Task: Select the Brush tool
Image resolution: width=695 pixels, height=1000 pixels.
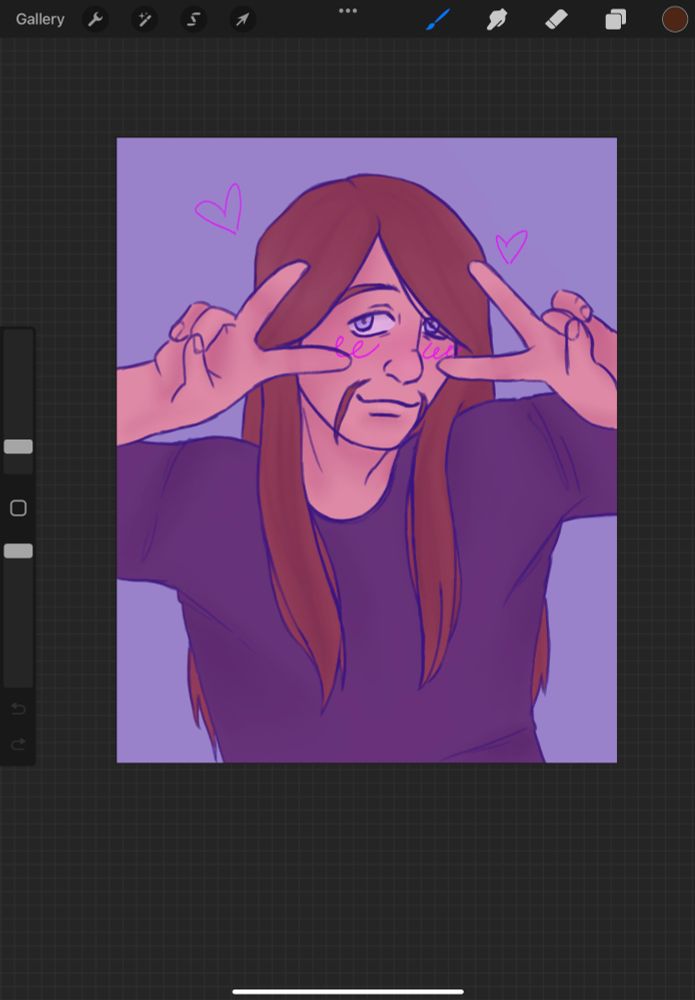Action: 438,20
